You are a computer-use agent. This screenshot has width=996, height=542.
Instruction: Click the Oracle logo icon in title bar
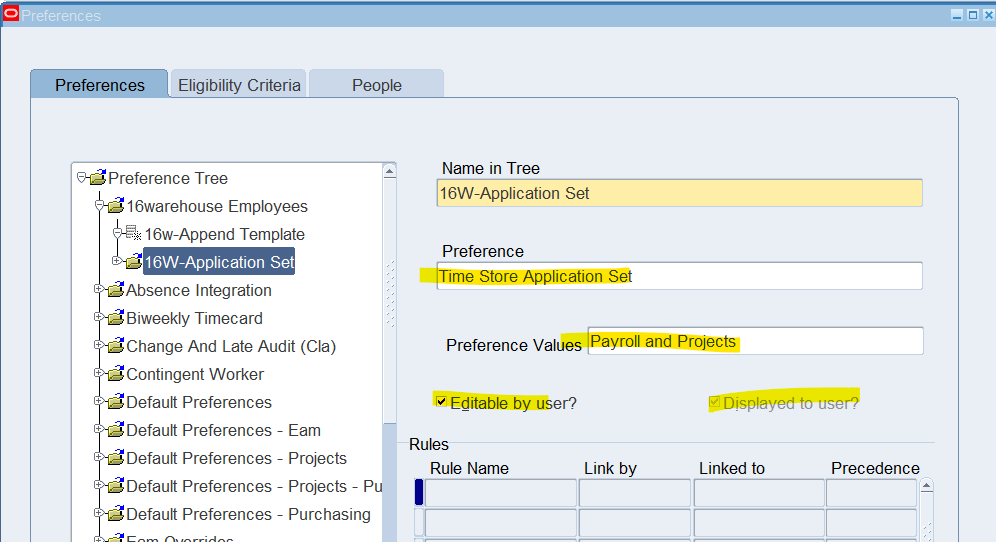coord(11,14)
